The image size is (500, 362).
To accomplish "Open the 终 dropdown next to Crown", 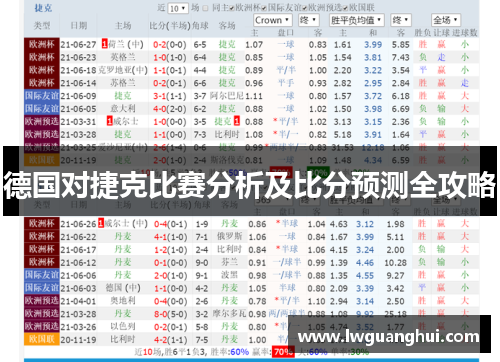I will tap(308, 20).
